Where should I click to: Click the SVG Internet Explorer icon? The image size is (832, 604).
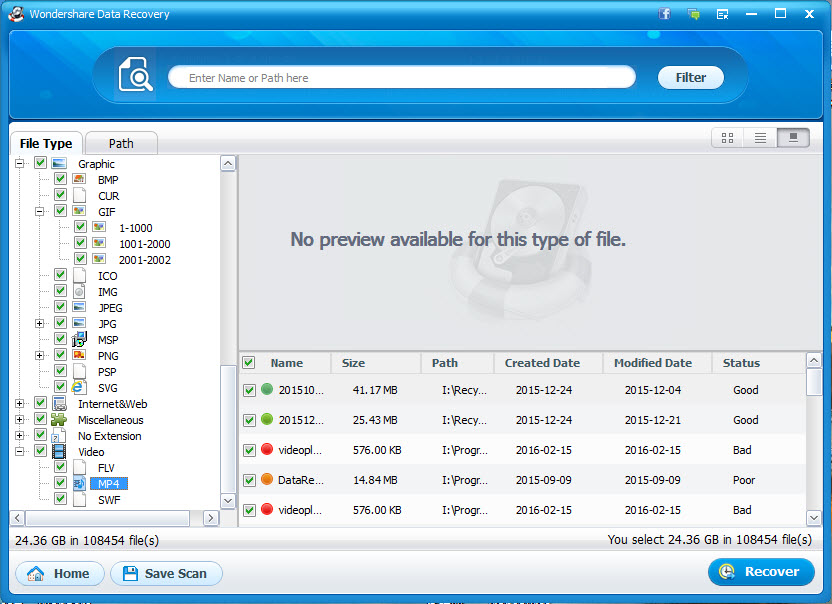click(78, 387)
